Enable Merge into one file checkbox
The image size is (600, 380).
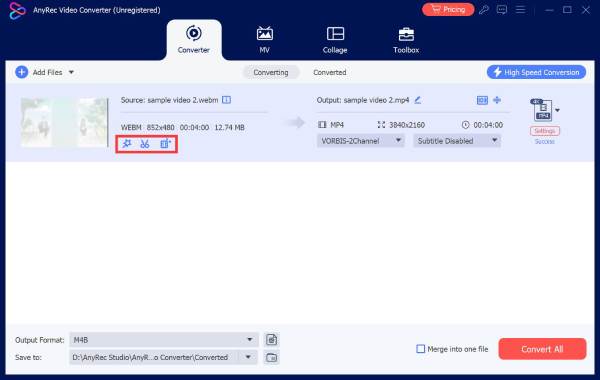(x=421, y=349)
